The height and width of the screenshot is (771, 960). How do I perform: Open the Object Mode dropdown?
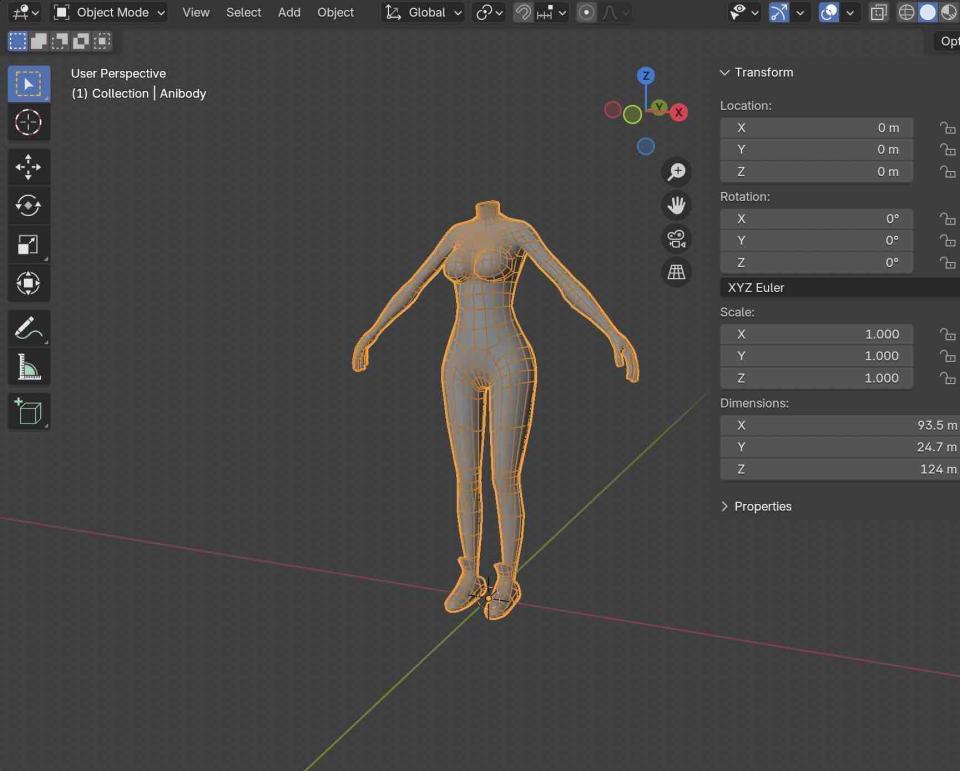110,13
